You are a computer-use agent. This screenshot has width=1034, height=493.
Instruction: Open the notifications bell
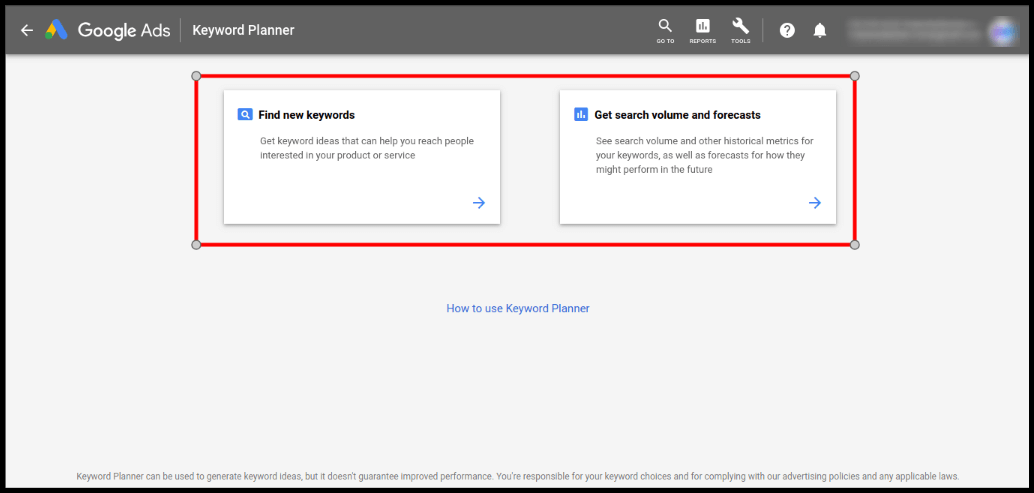[x=820, y=30]
